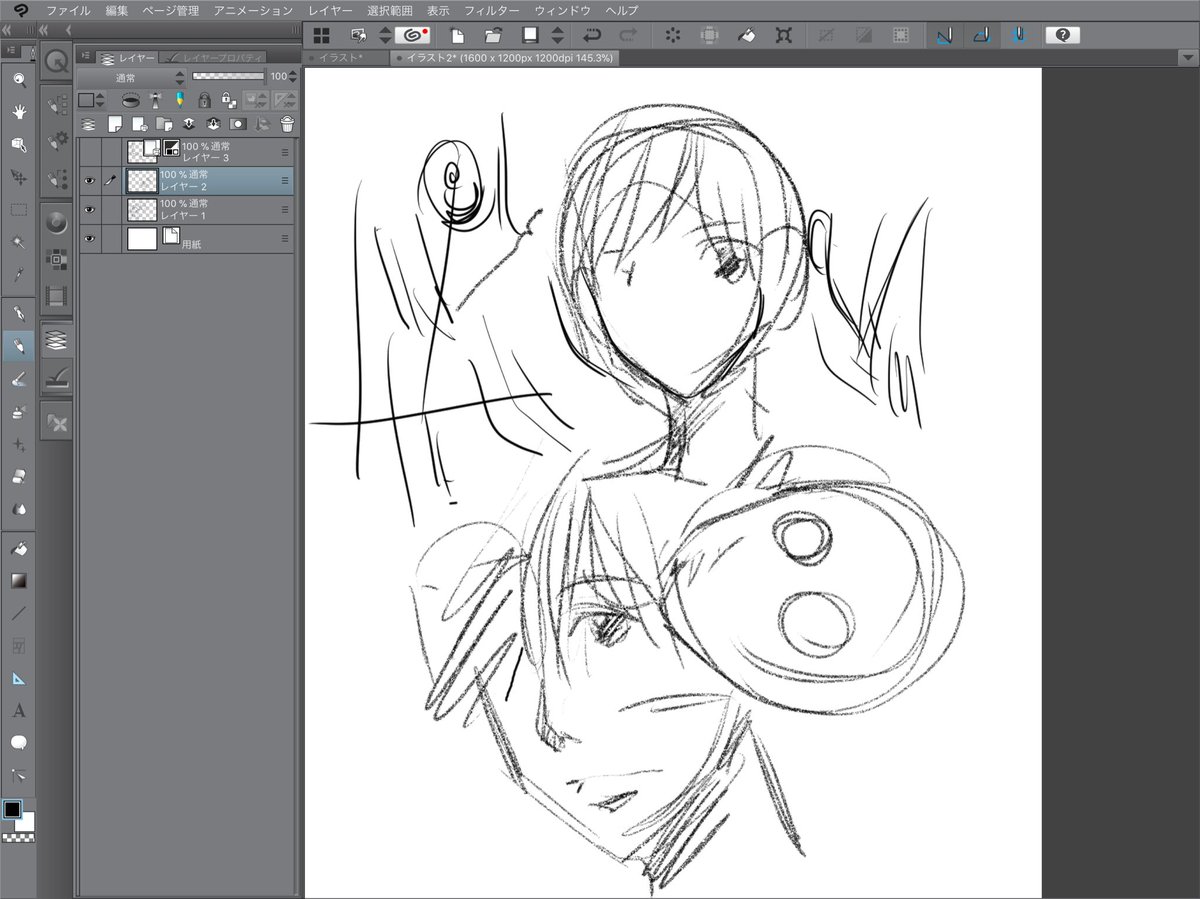Select the Auto select magic wand tool
Viewport: 1200px width, 899px height.
(18, 242)
